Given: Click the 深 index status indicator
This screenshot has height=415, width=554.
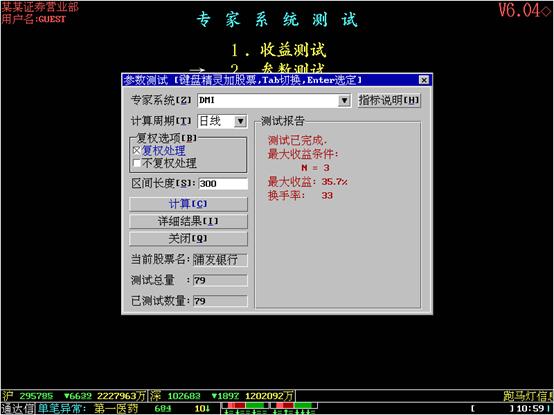Looking at the screenshot, I should pos(222,396).
